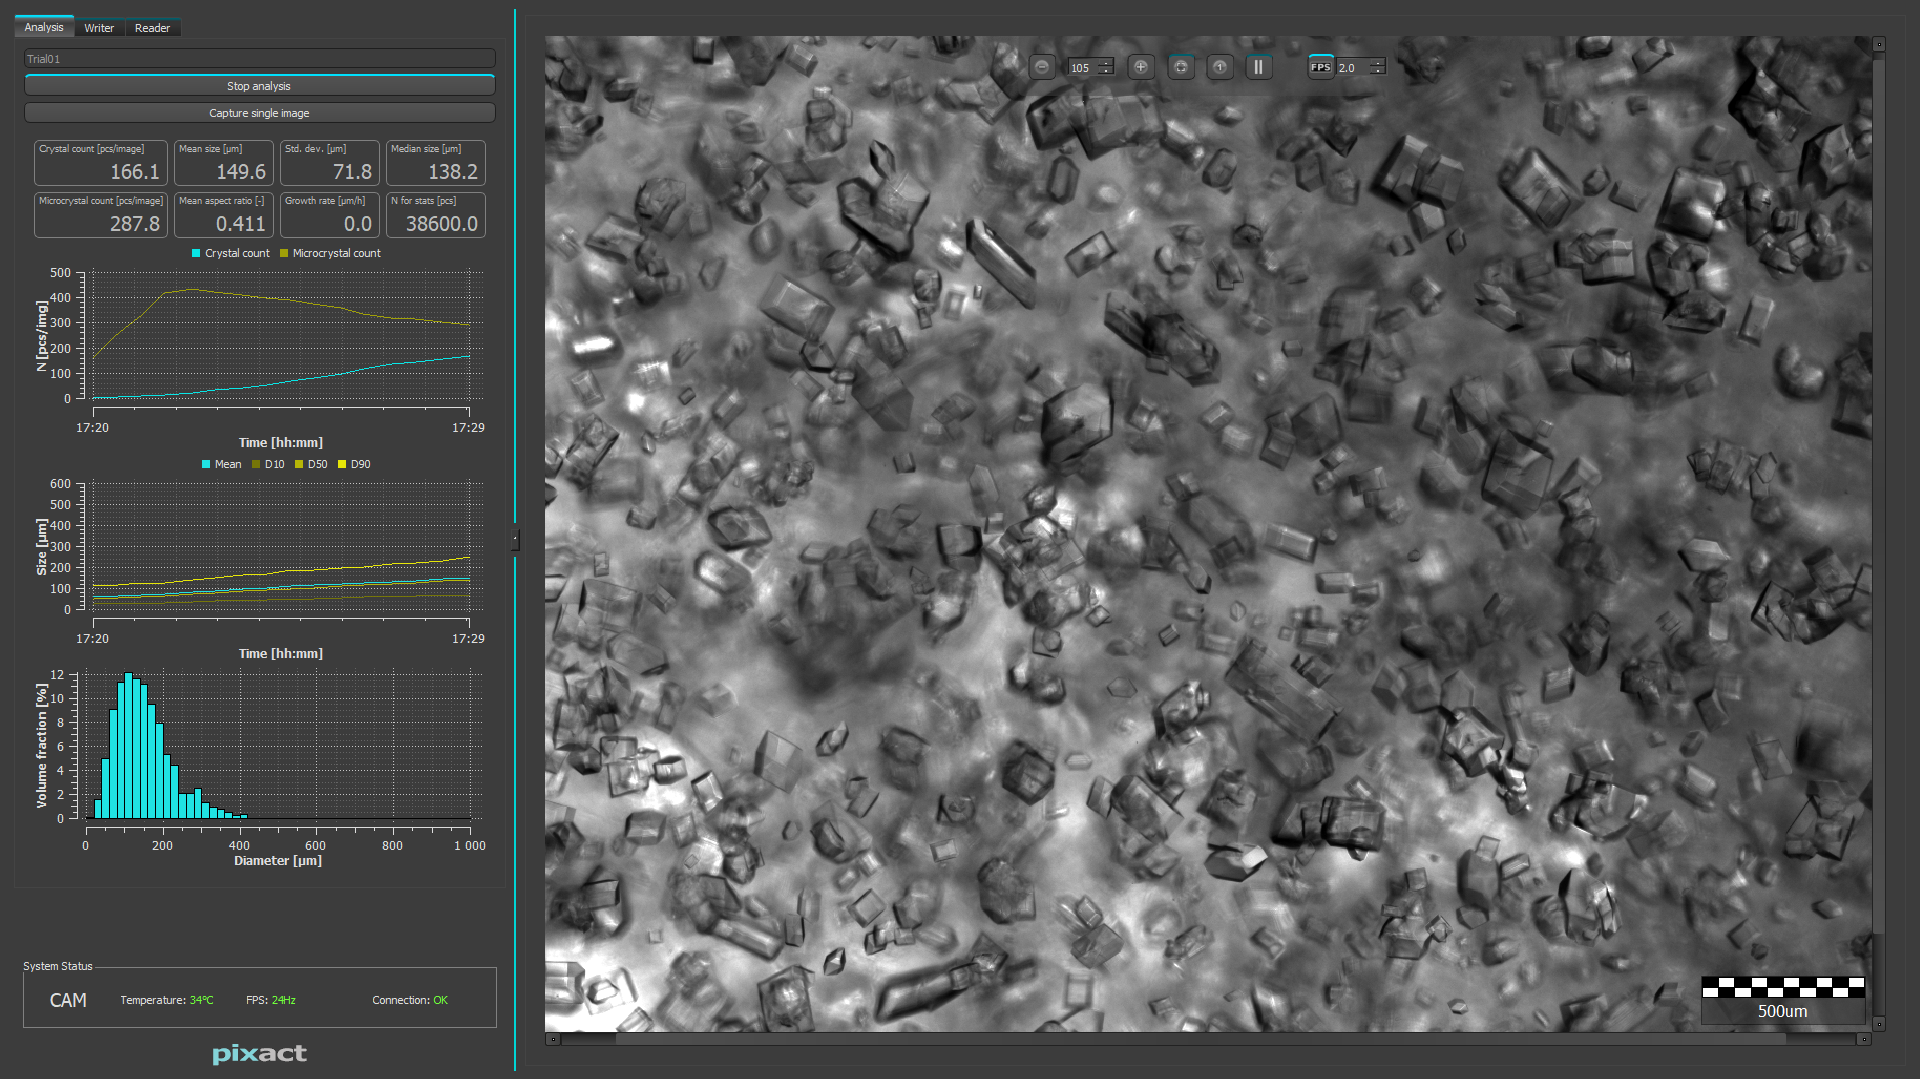Open the Reader tab
This screenshot has height=1079, width=1920.
point(152,28)
